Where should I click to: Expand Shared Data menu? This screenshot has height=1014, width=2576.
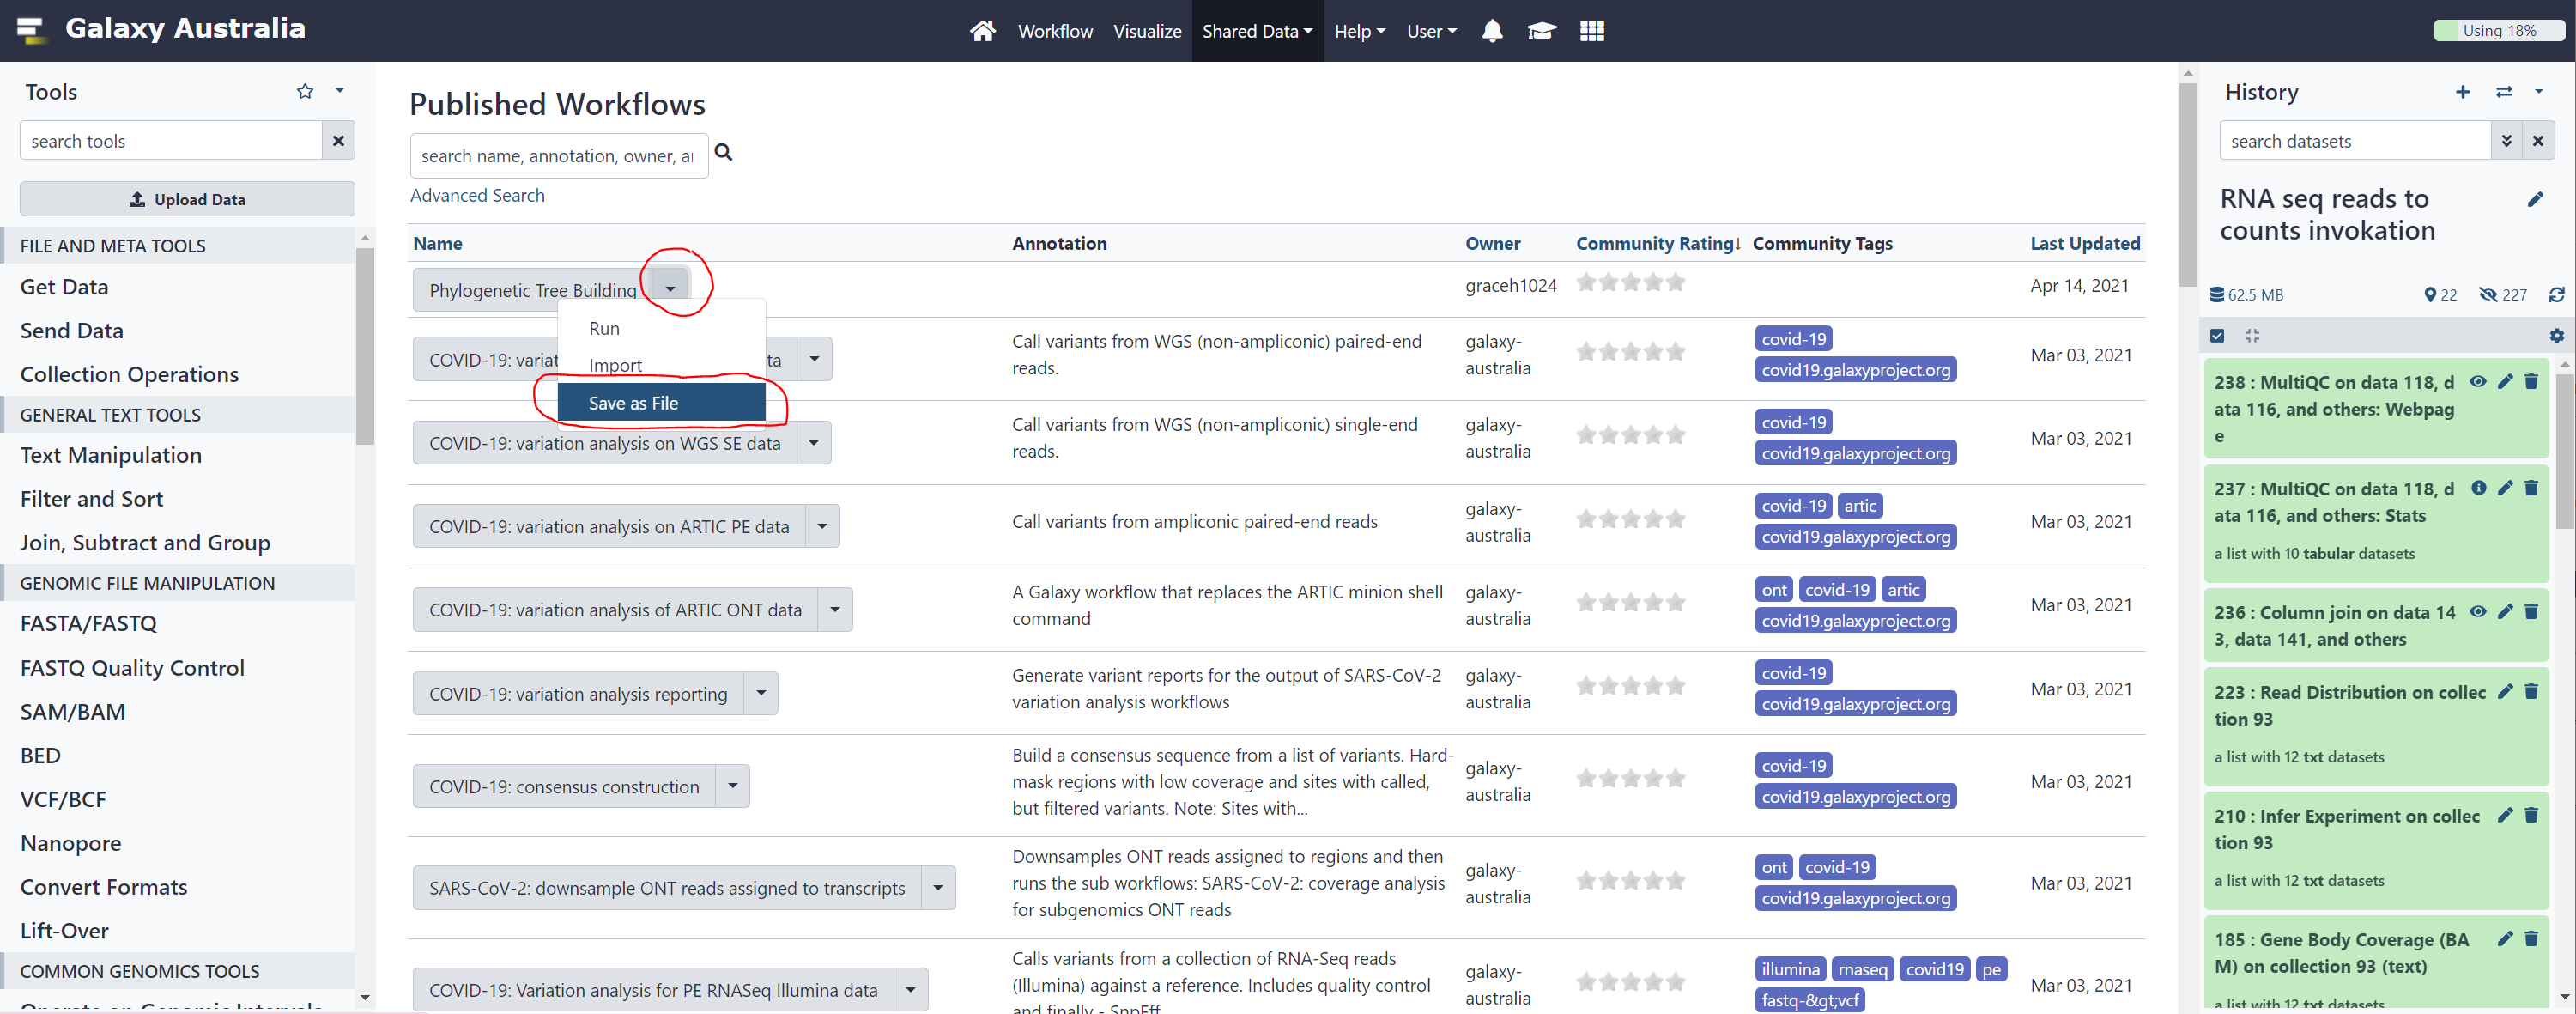pos(1256,31)
